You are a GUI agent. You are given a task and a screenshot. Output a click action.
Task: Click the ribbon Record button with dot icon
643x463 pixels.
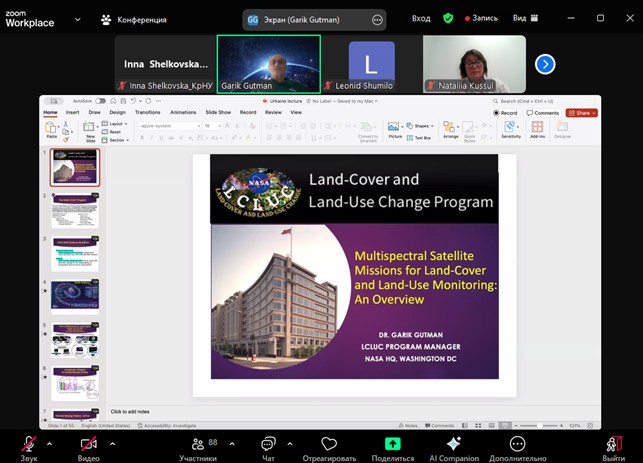505,113
